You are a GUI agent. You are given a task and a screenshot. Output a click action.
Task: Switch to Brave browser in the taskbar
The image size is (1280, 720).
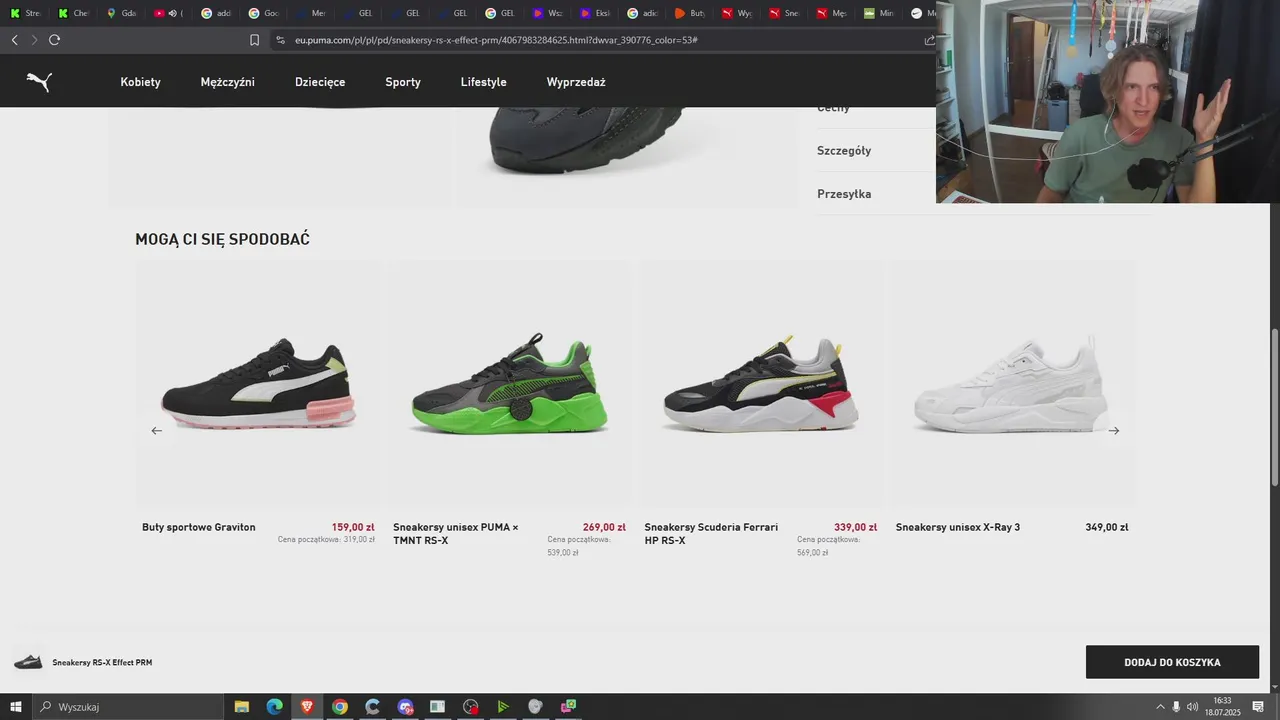click(307, 707)
